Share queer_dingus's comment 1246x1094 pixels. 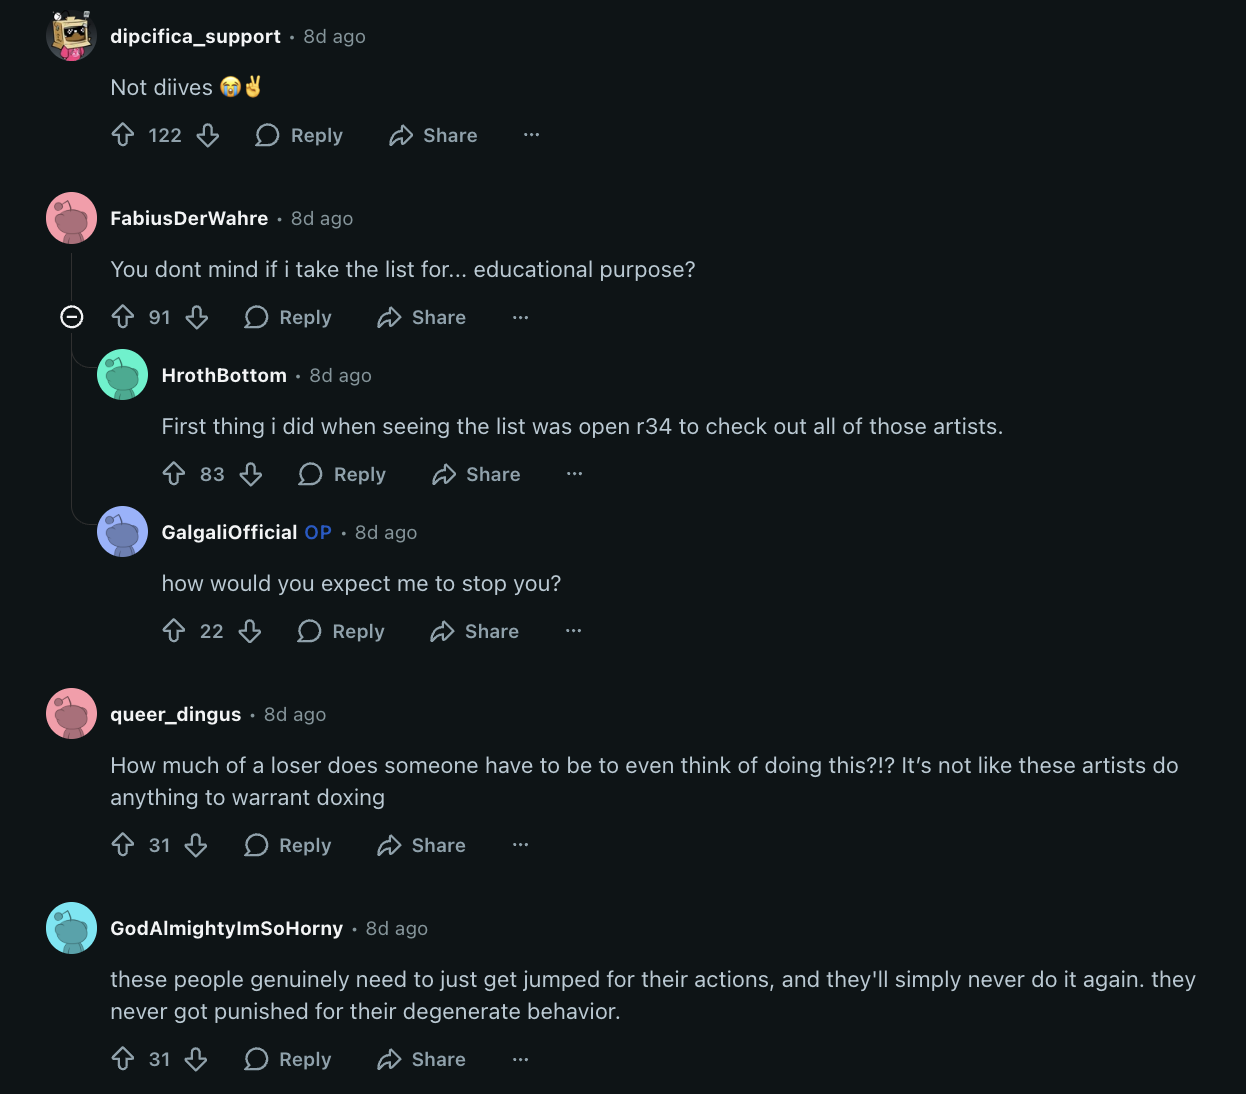point(422,845)
